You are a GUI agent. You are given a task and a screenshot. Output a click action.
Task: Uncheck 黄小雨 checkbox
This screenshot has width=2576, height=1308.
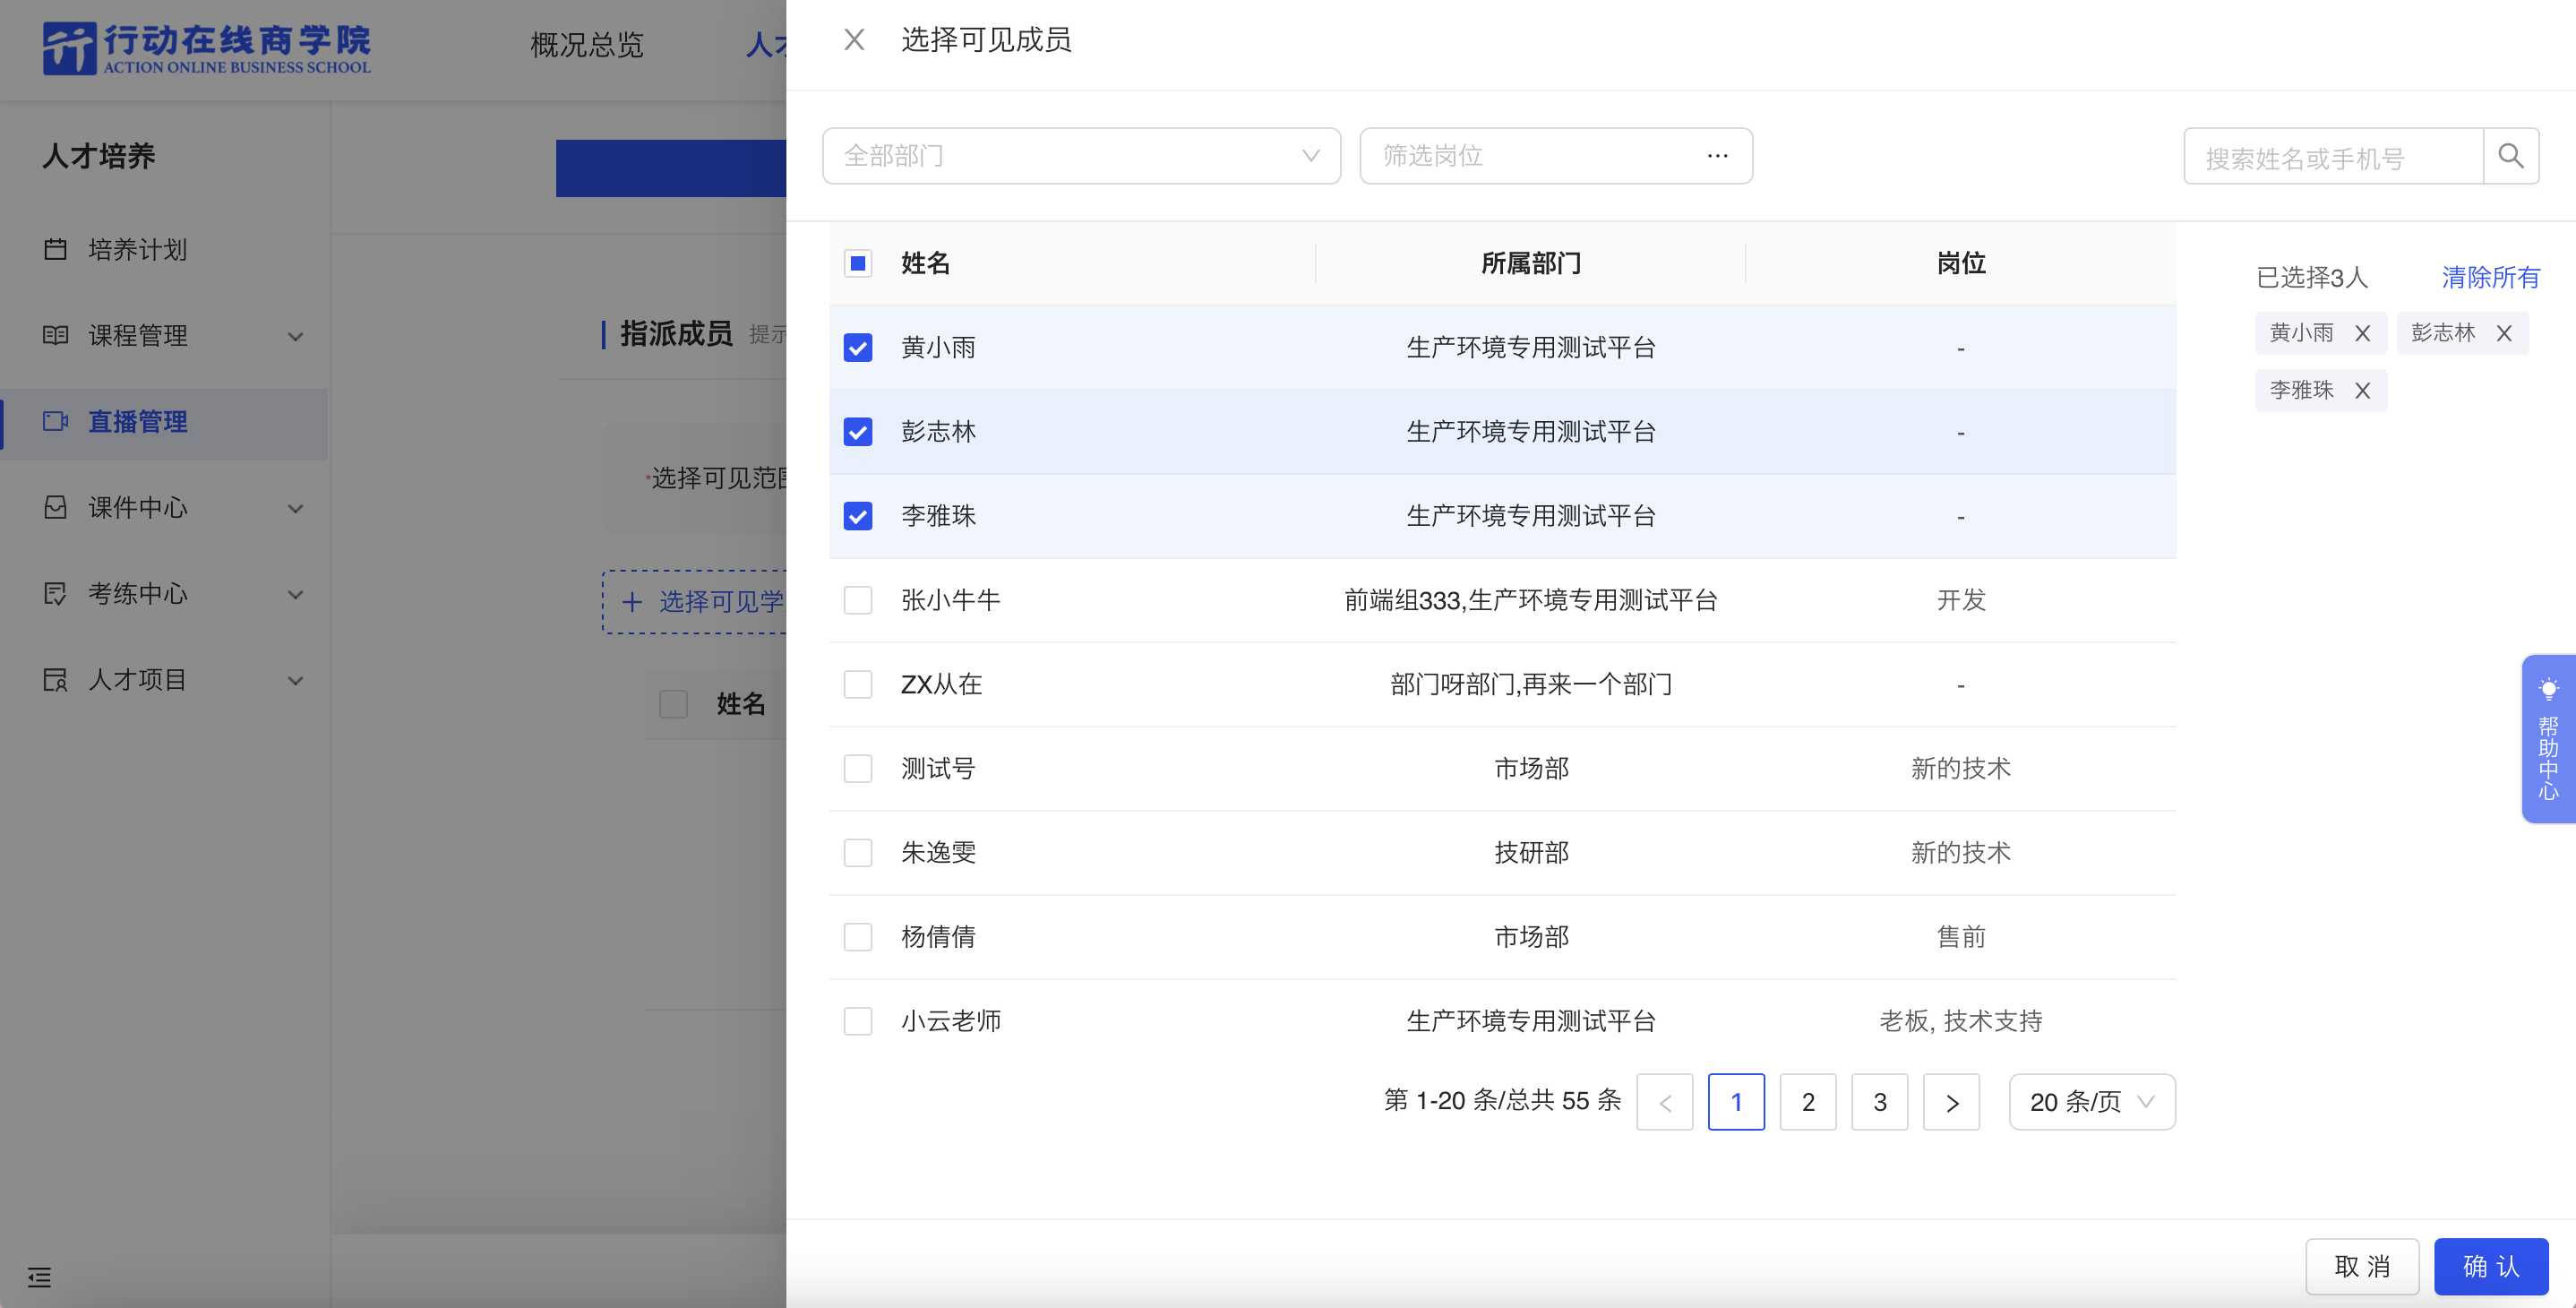point(858,348)
